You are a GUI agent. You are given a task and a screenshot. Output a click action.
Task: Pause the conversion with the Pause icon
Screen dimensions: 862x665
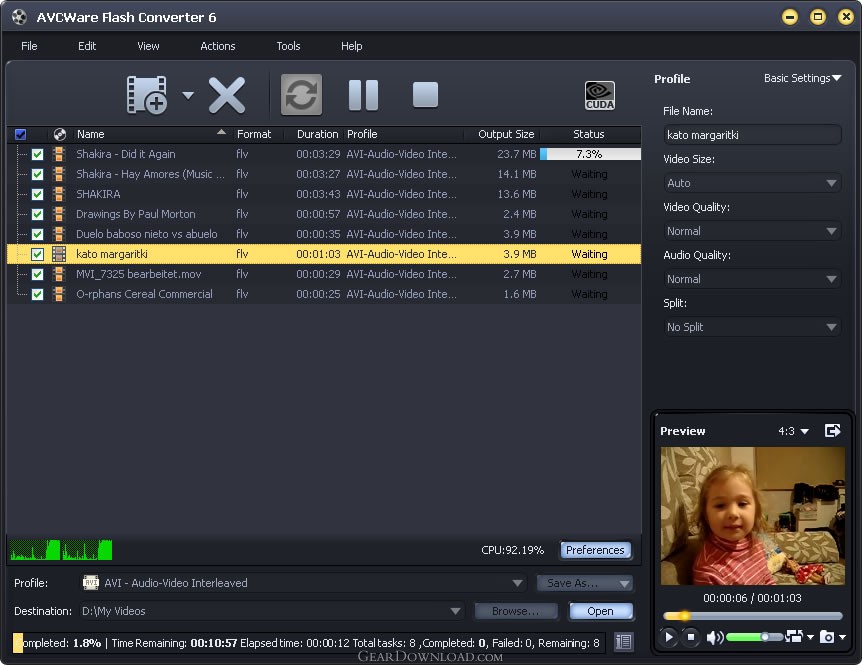tap(363, 95)
